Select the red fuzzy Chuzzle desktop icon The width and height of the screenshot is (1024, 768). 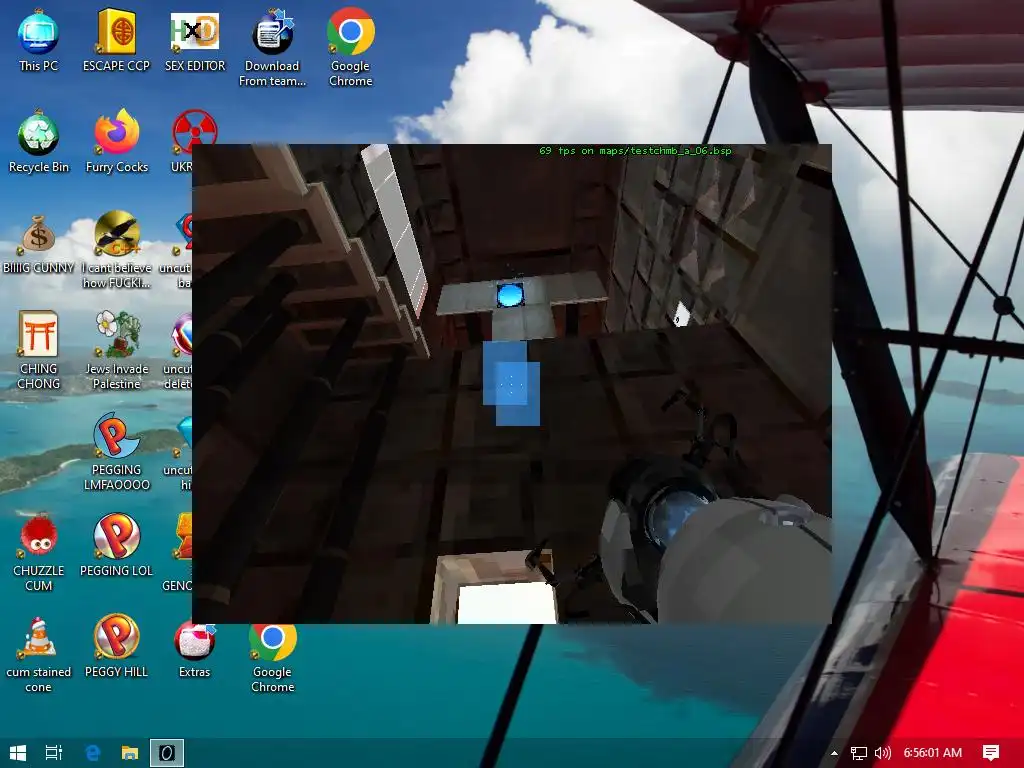[x=38, y=552]
